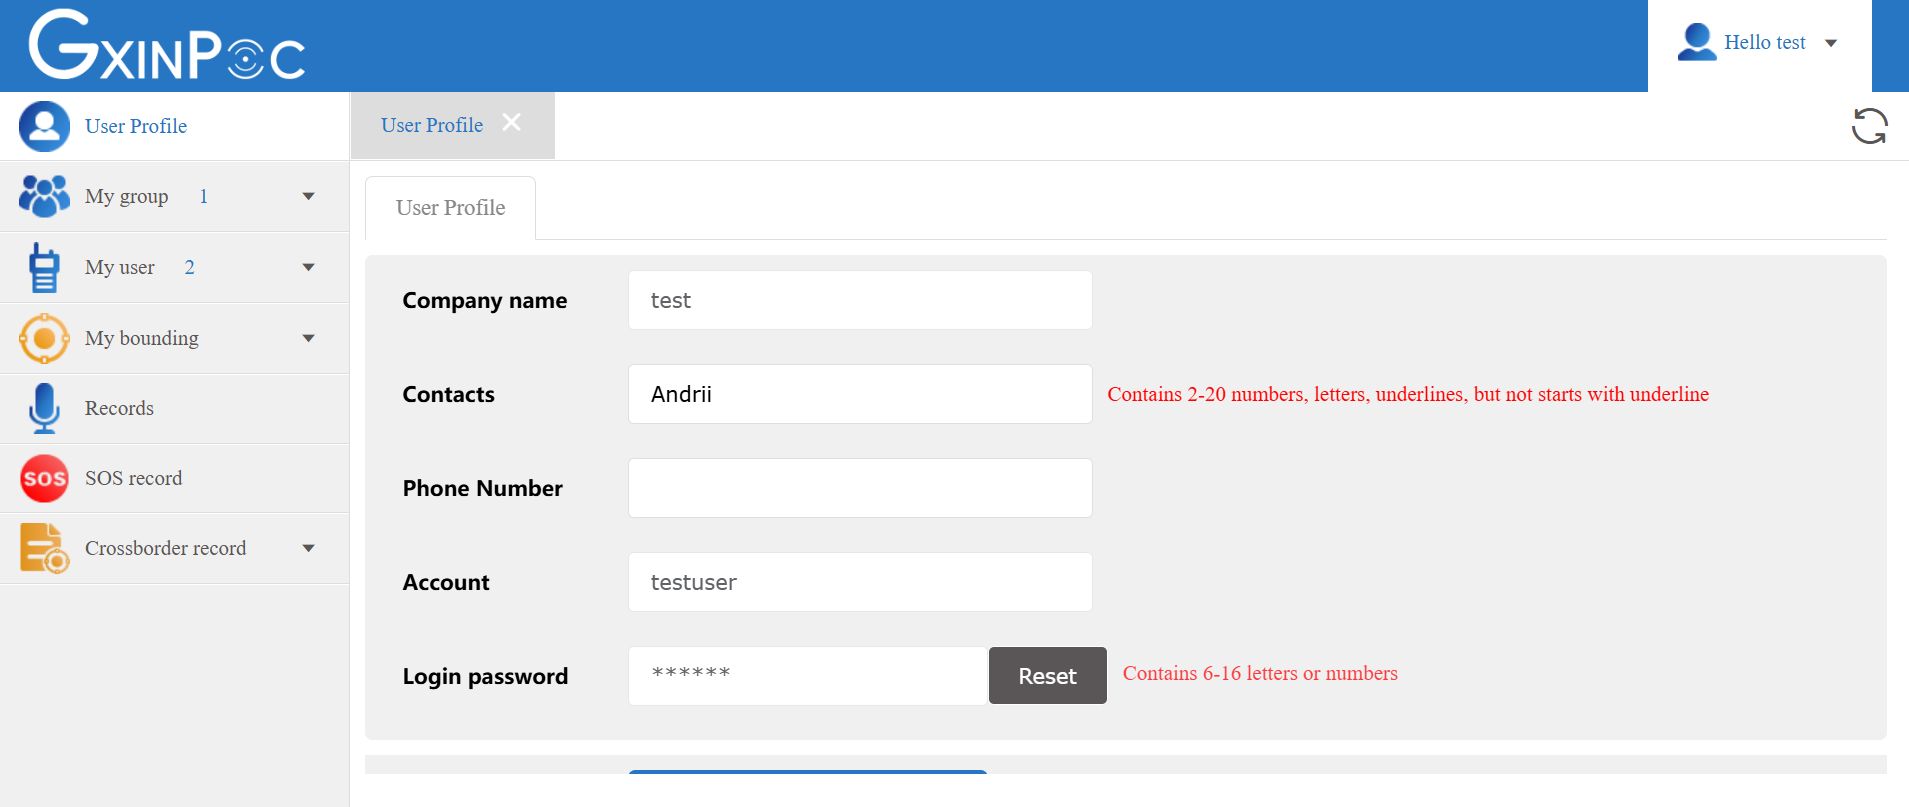This screenshot has width=1909, height=807.
Task: Click the refresh icon in the tab bar
Action: pos(1868,126)
